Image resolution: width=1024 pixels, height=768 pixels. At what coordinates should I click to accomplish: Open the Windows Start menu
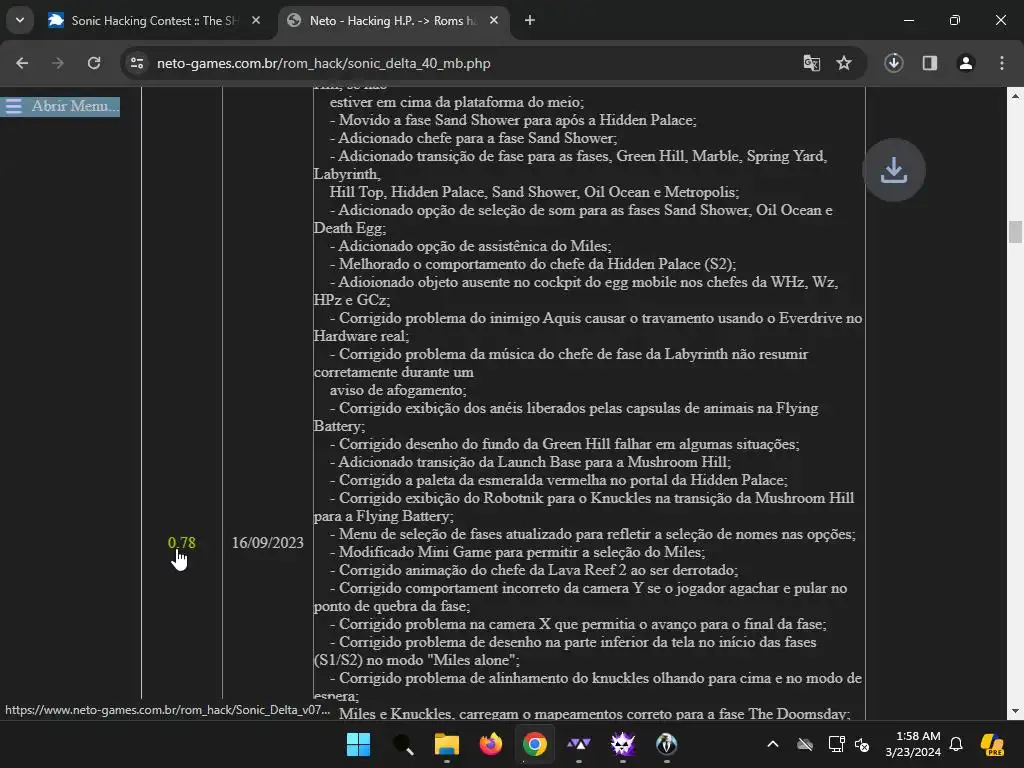[359, 744]
